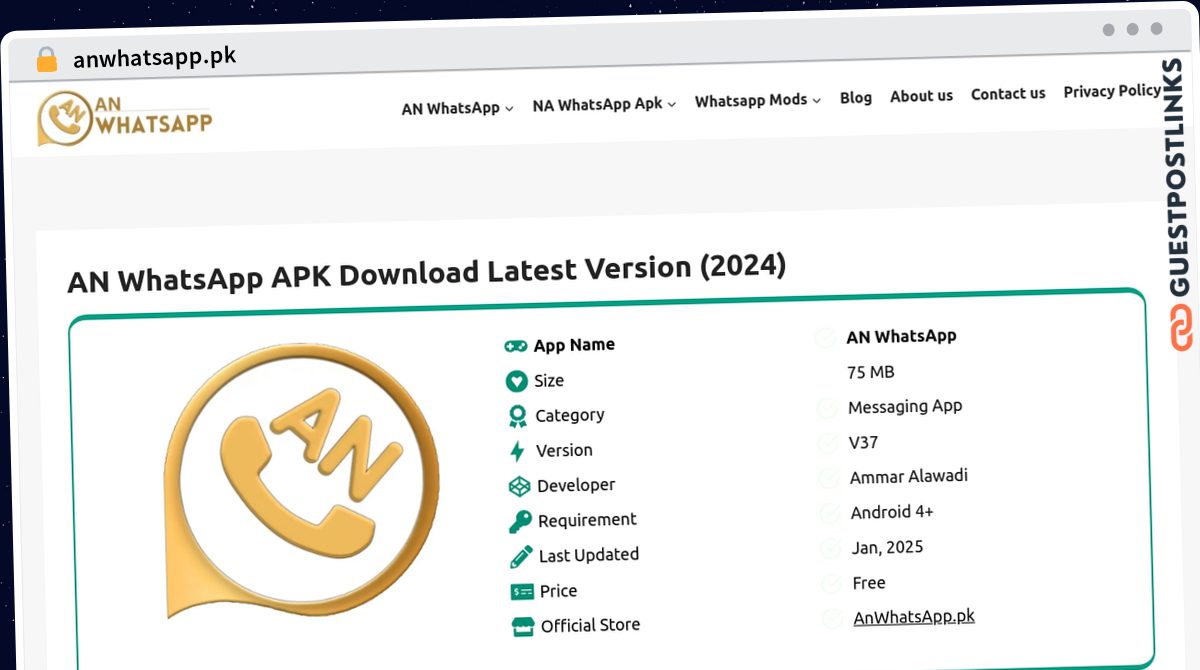Click the lightning bolt icon beside Version
The image size is (1200, 670).
[517, 451]
